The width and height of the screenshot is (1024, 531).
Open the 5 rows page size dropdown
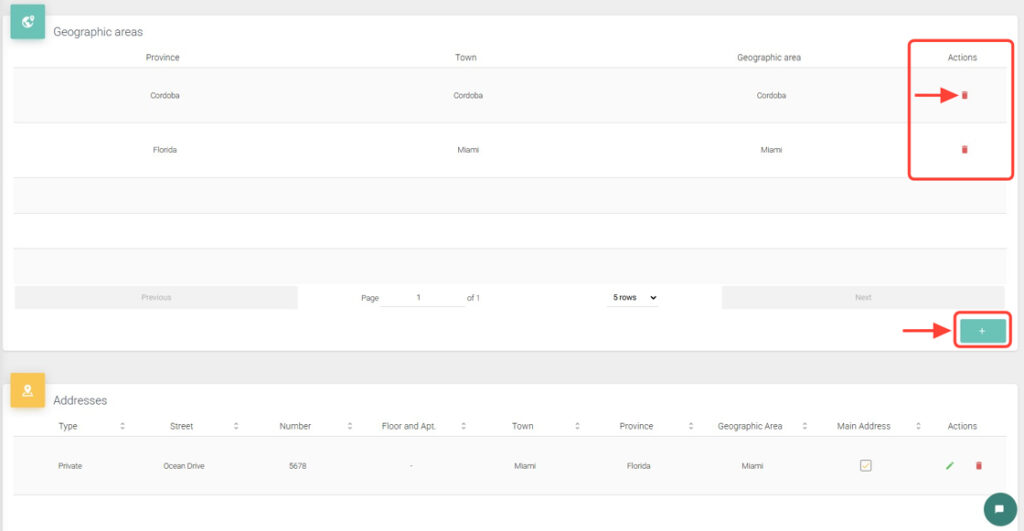pos(634,297)
